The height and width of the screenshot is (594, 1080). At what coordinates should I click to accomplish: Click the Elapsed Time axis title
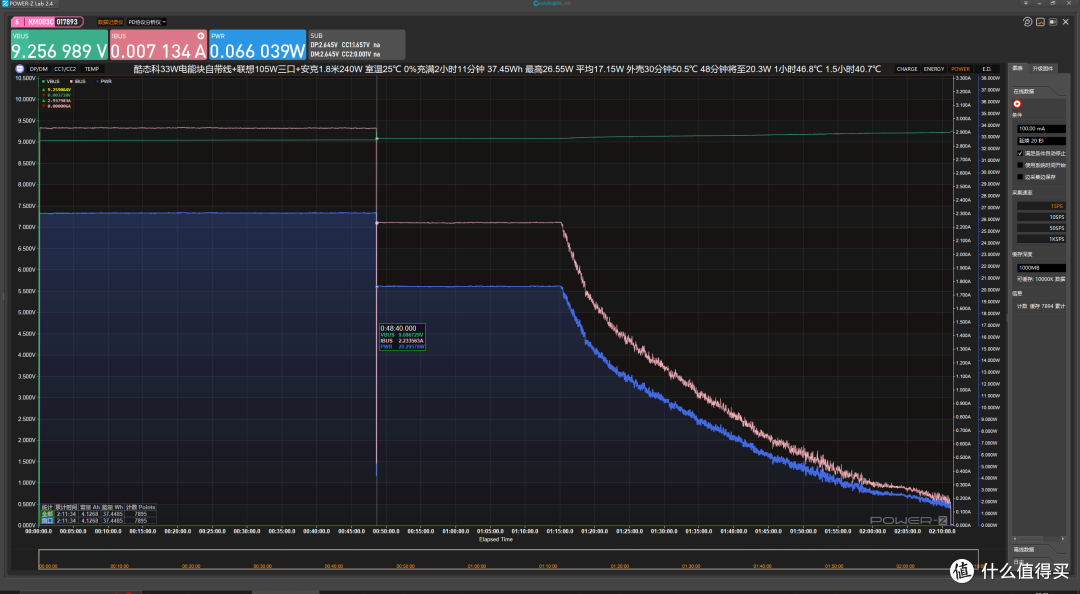click(496, 540)
